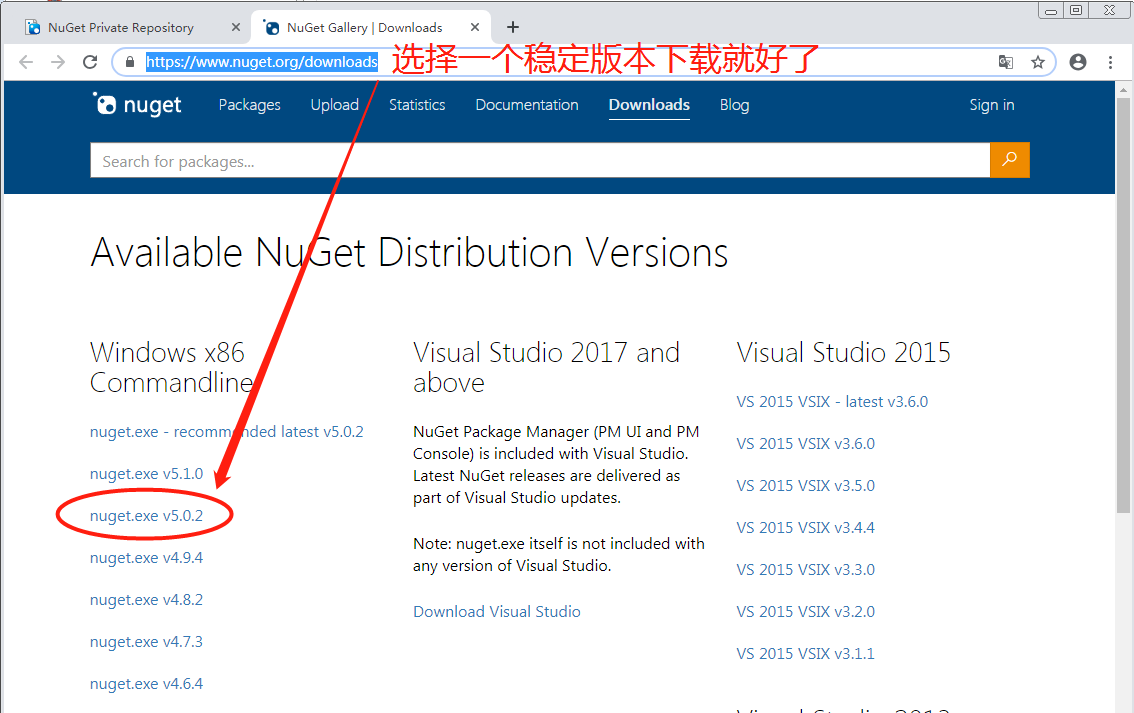Download nuget.exe v4.8.2
Image resolution: width=1134 pixels, height=713 pixels.
coord(146,599)
